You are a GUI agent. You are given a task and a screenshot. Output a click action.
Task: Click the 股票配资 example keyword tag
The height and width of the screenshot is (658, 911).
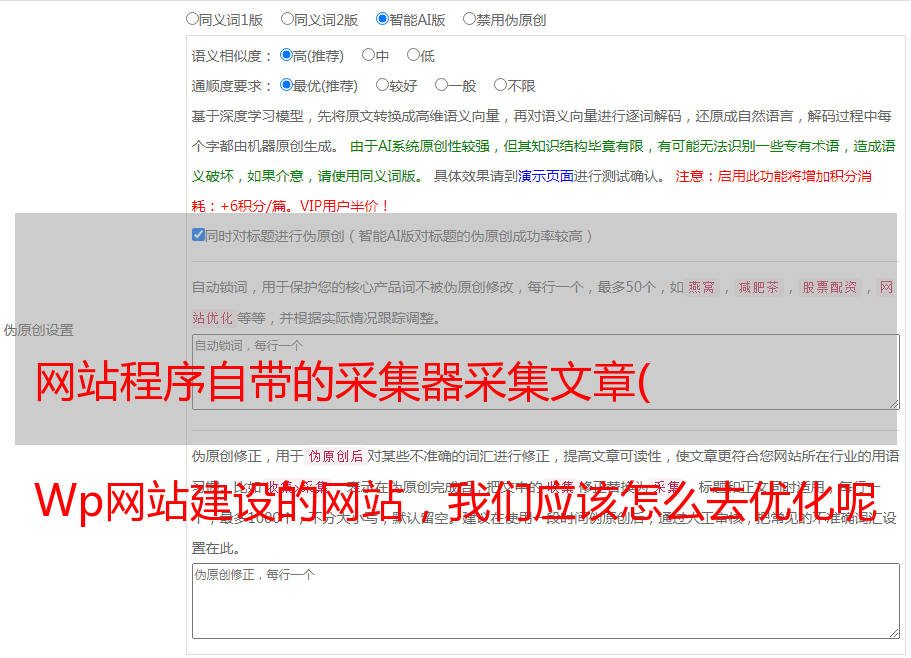(830, 287)
